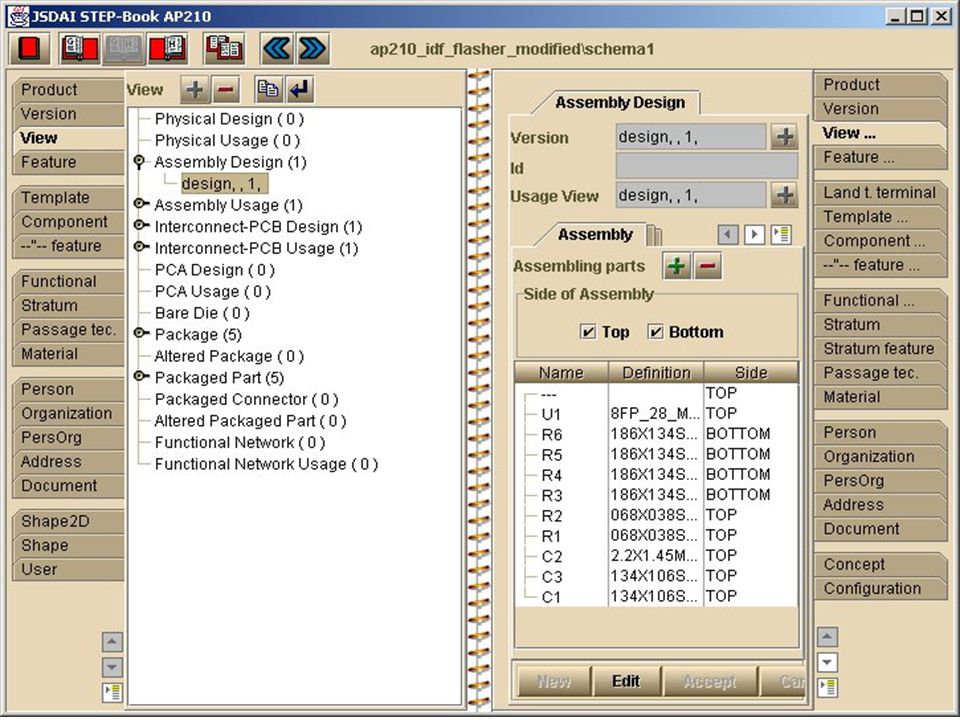Select the C2 row in assembly table

point(656,556)
